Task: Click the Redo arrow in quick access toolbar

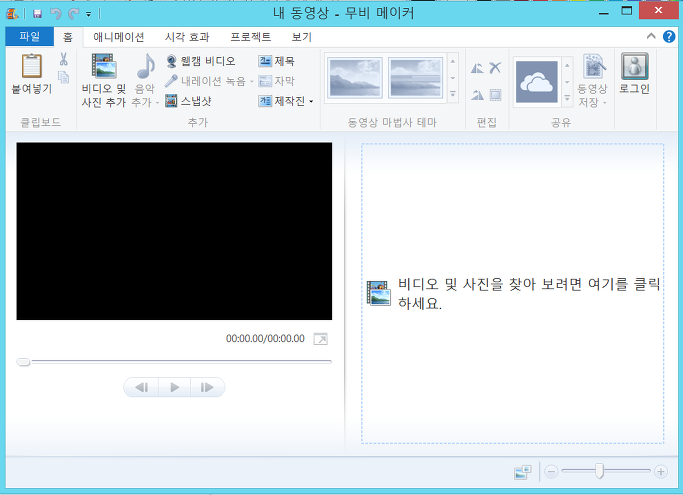Action: tap(73, 14)
